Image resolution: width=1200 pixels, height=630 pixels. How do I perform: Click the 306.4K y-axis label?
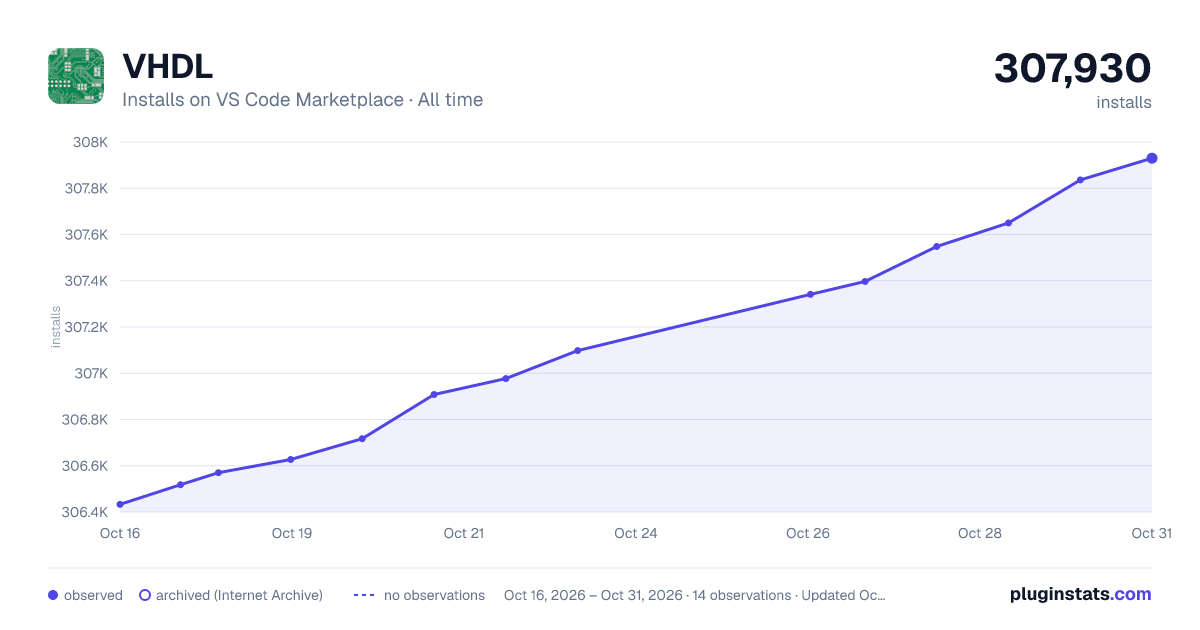85,512
